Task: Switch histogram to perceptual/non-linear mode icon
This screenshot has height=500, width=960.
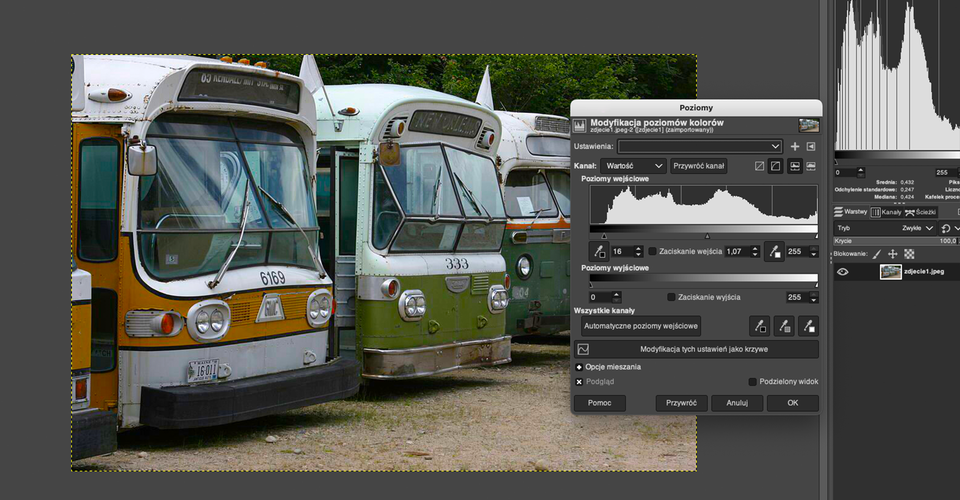Action: click(776, 166)
